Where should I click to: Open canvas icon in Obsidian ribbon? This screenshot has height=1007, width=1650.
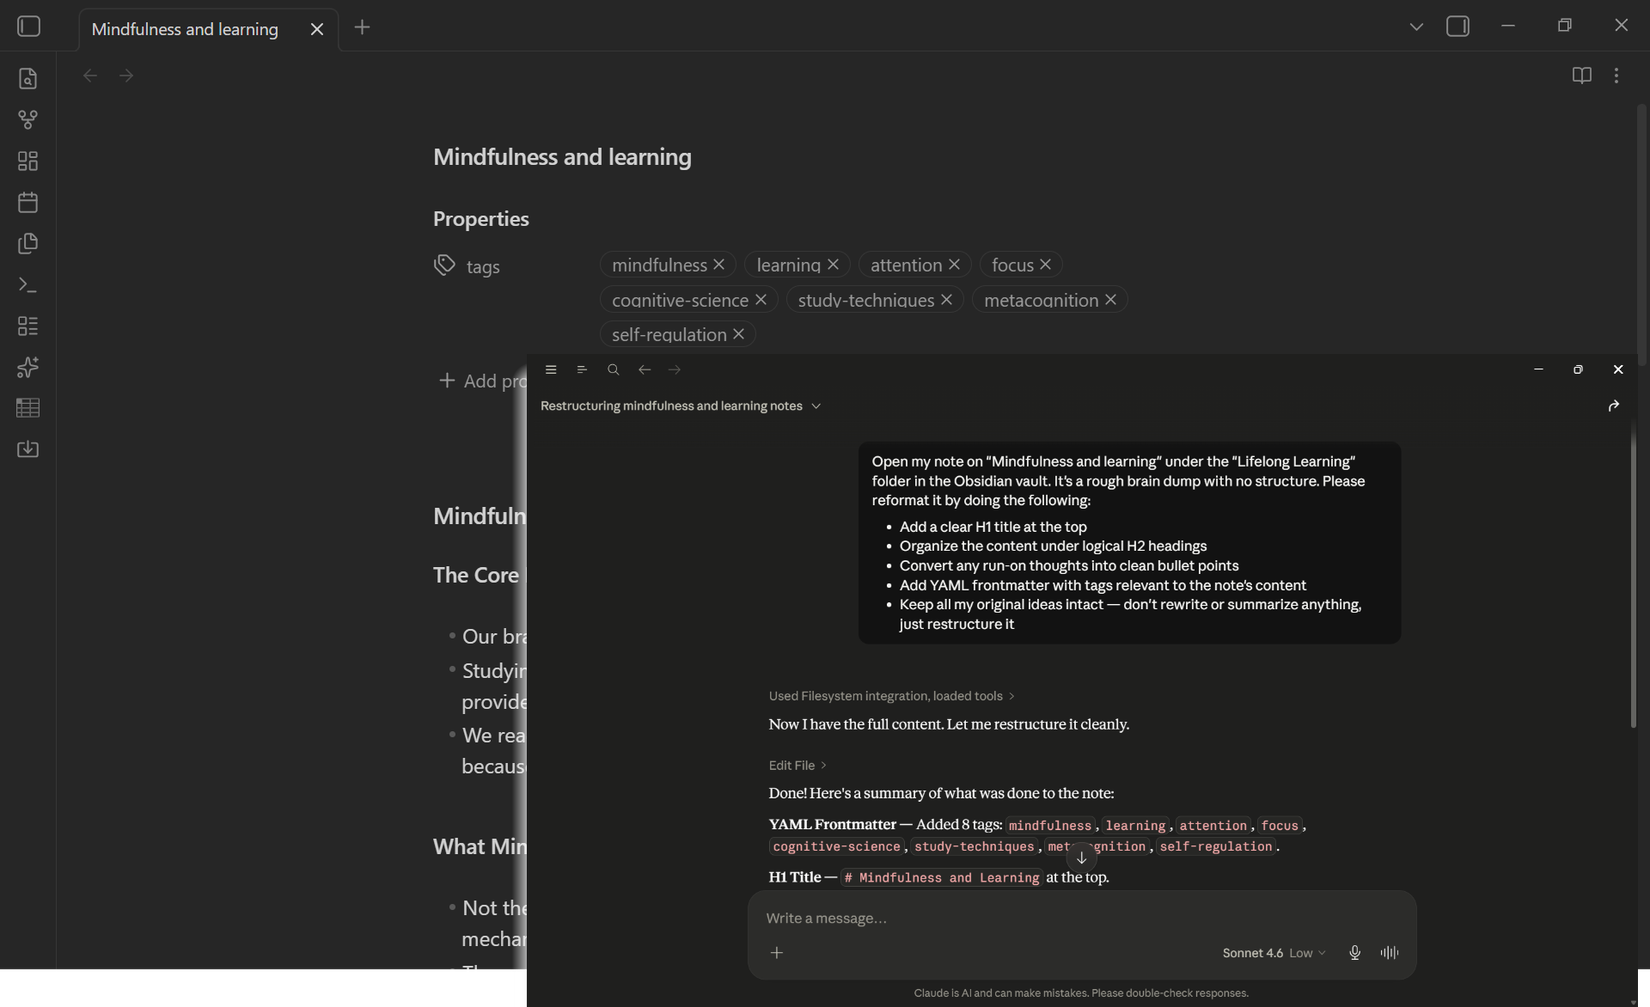click(x=28, y=161)
